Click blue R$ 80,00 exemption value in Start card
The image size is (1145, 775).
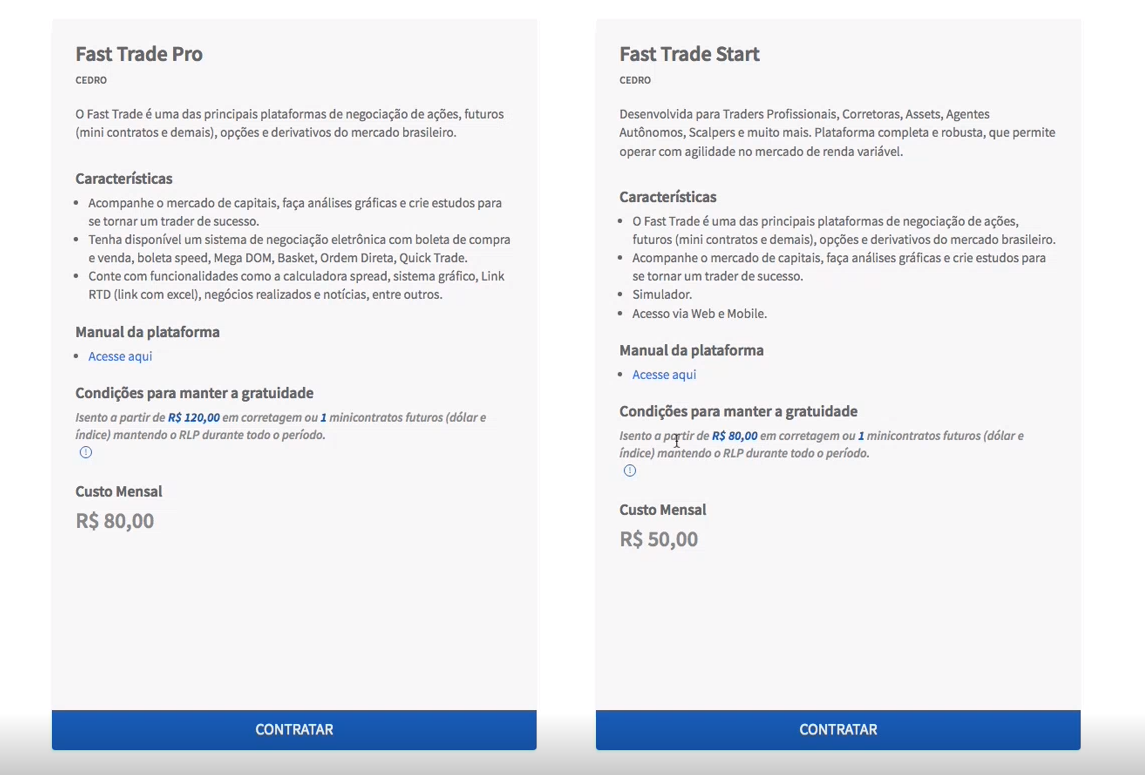[734, 436]
